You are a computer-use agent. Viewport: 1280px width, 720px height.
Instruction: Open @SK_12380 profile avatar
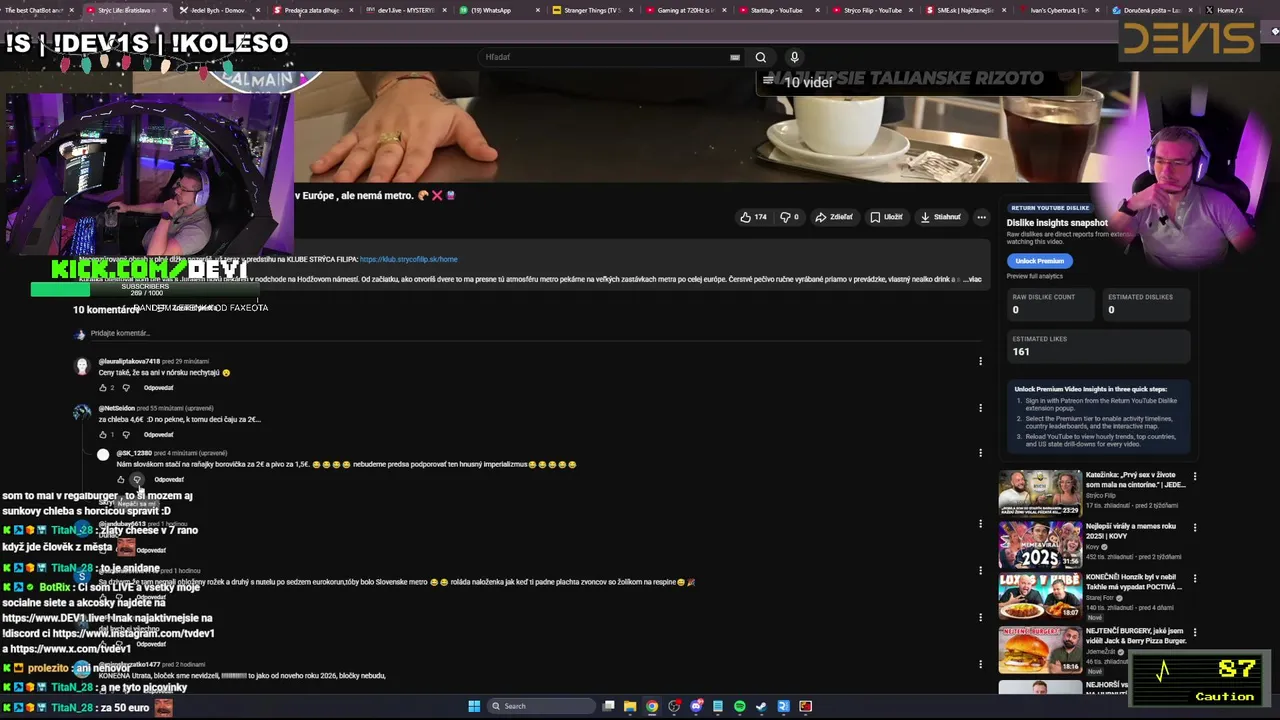coord(103,455)
